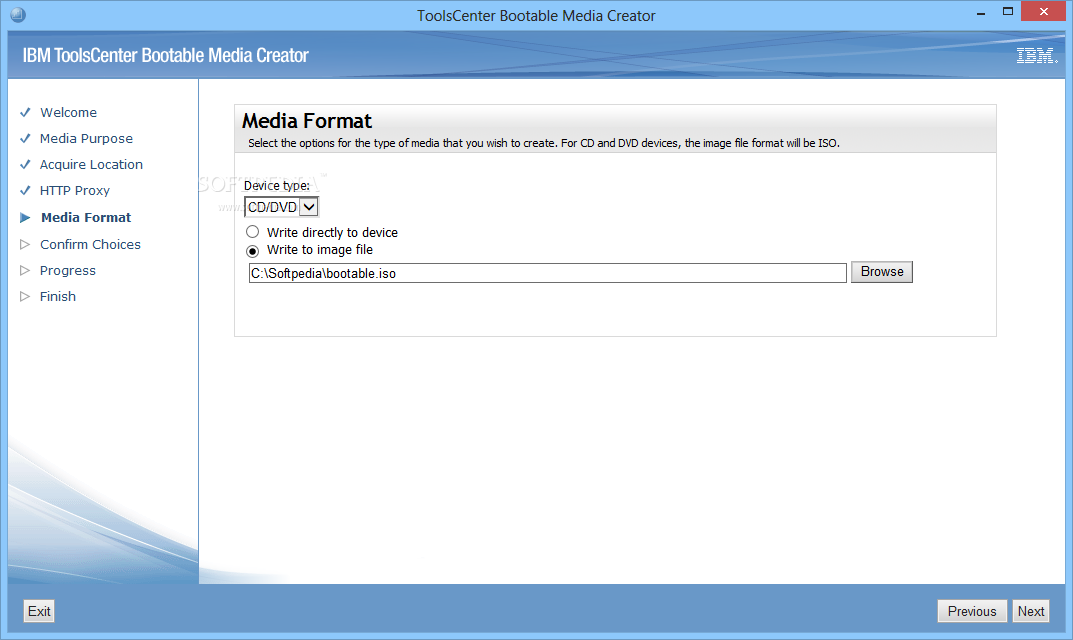The width and height of the screenshot is (1073, 640).
Task: Maximize the ToolsCenter window
Action: 1007,12
